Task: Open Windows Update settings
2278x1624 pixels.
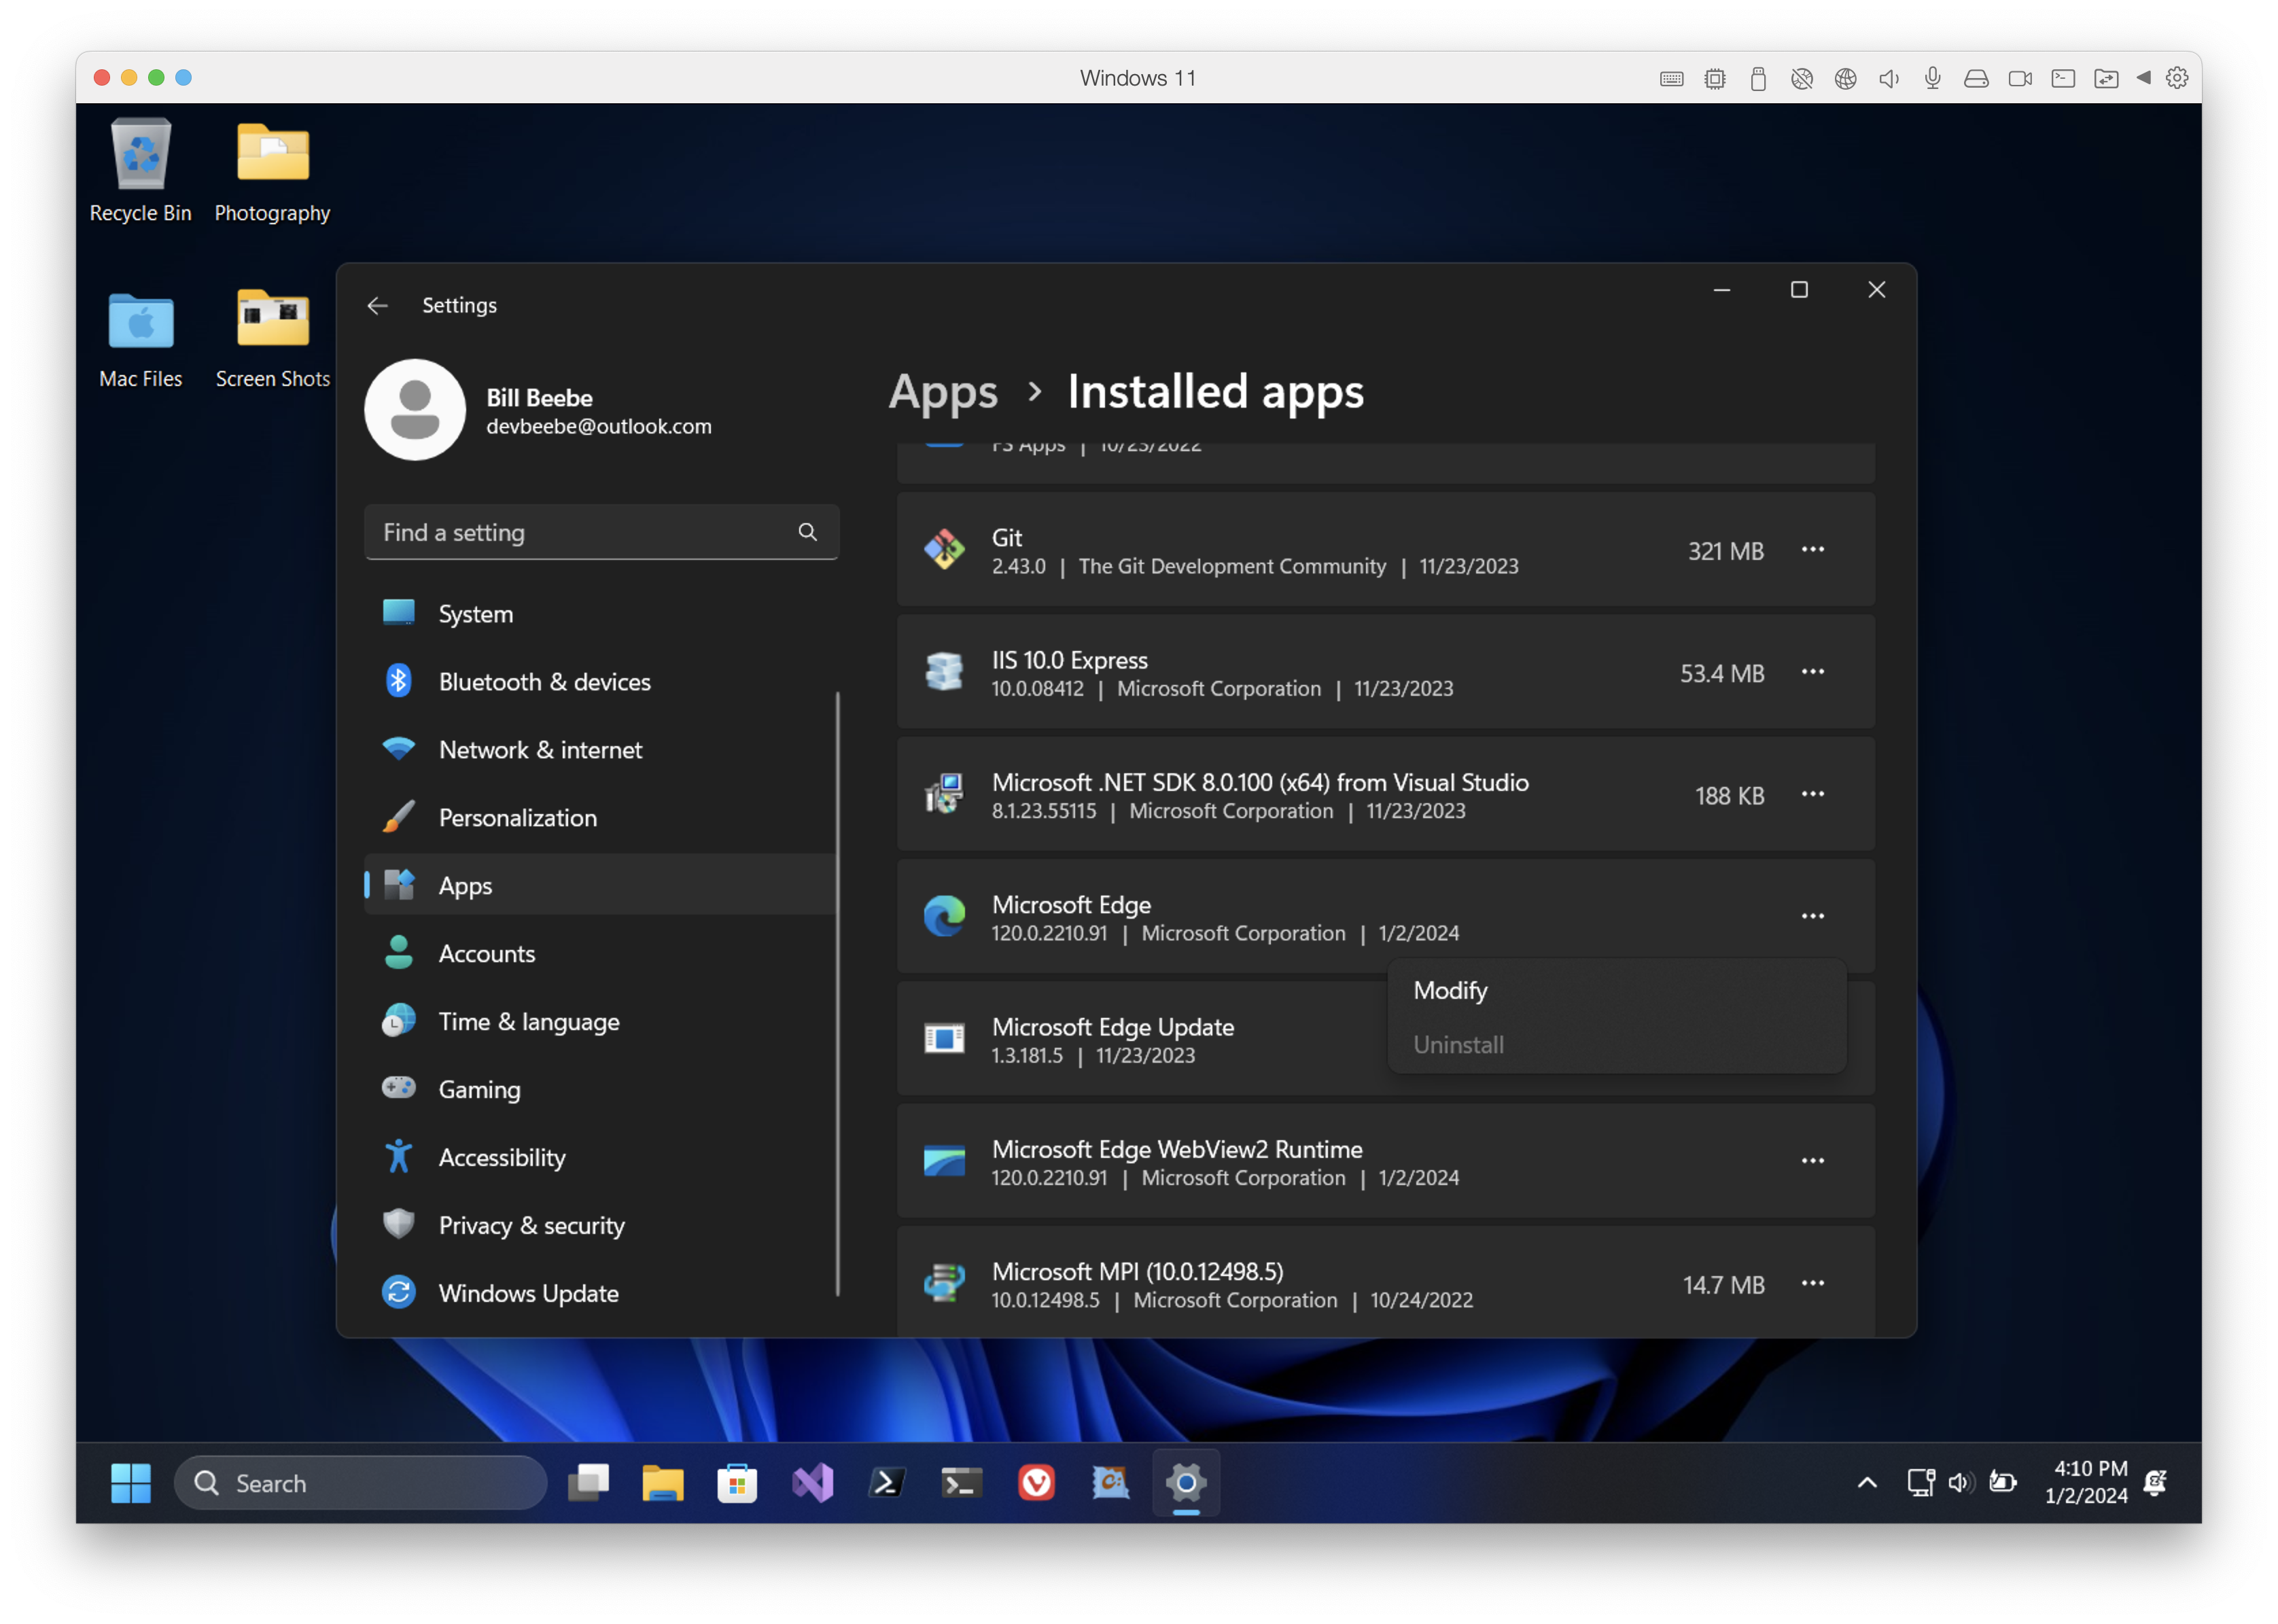Action: [600, 1294]
